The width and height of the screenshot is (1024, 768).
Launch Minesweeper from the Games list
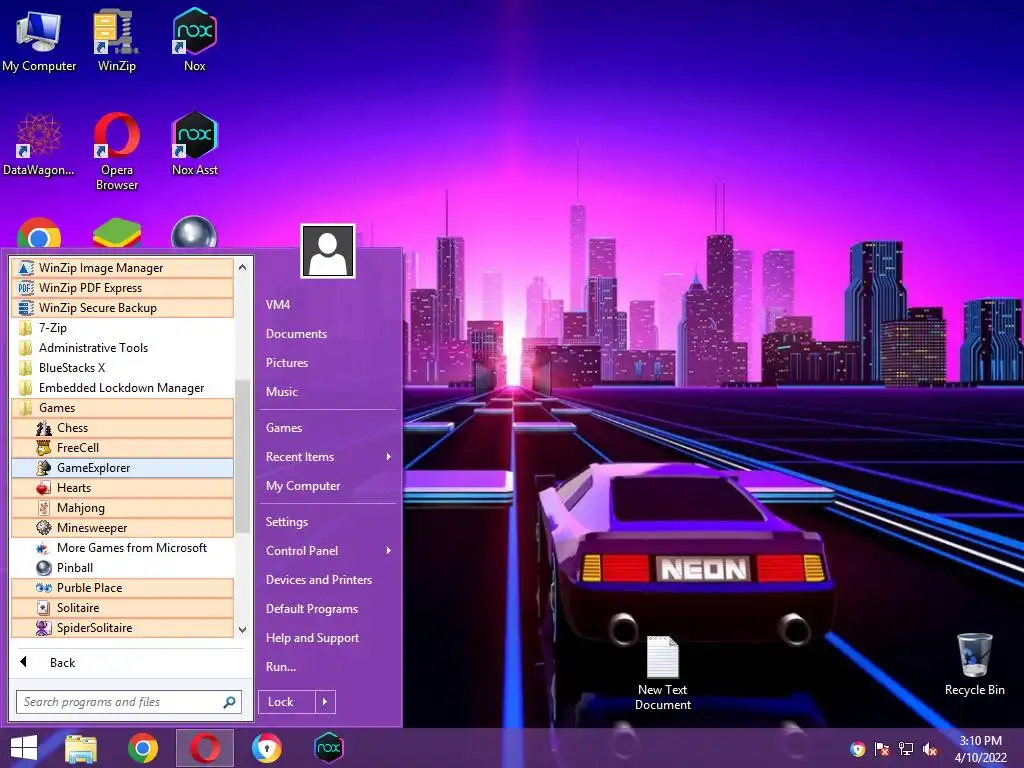point(122,528)
